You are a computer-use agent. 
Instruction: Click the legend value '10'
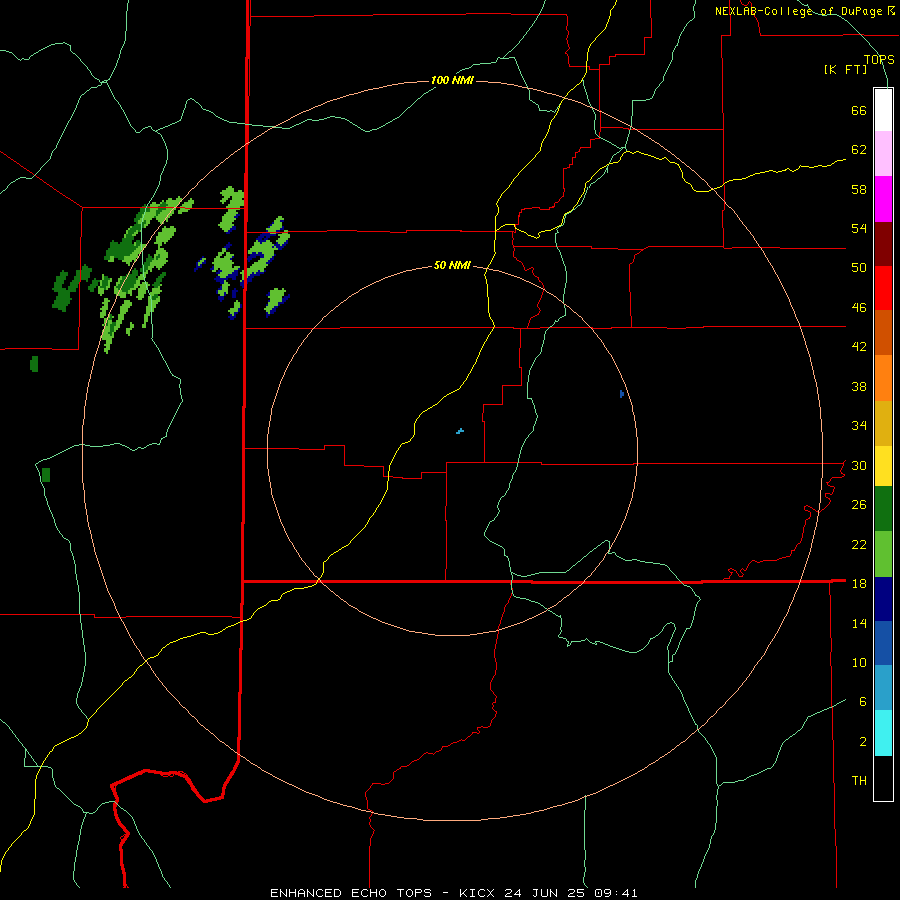point(859,662)
